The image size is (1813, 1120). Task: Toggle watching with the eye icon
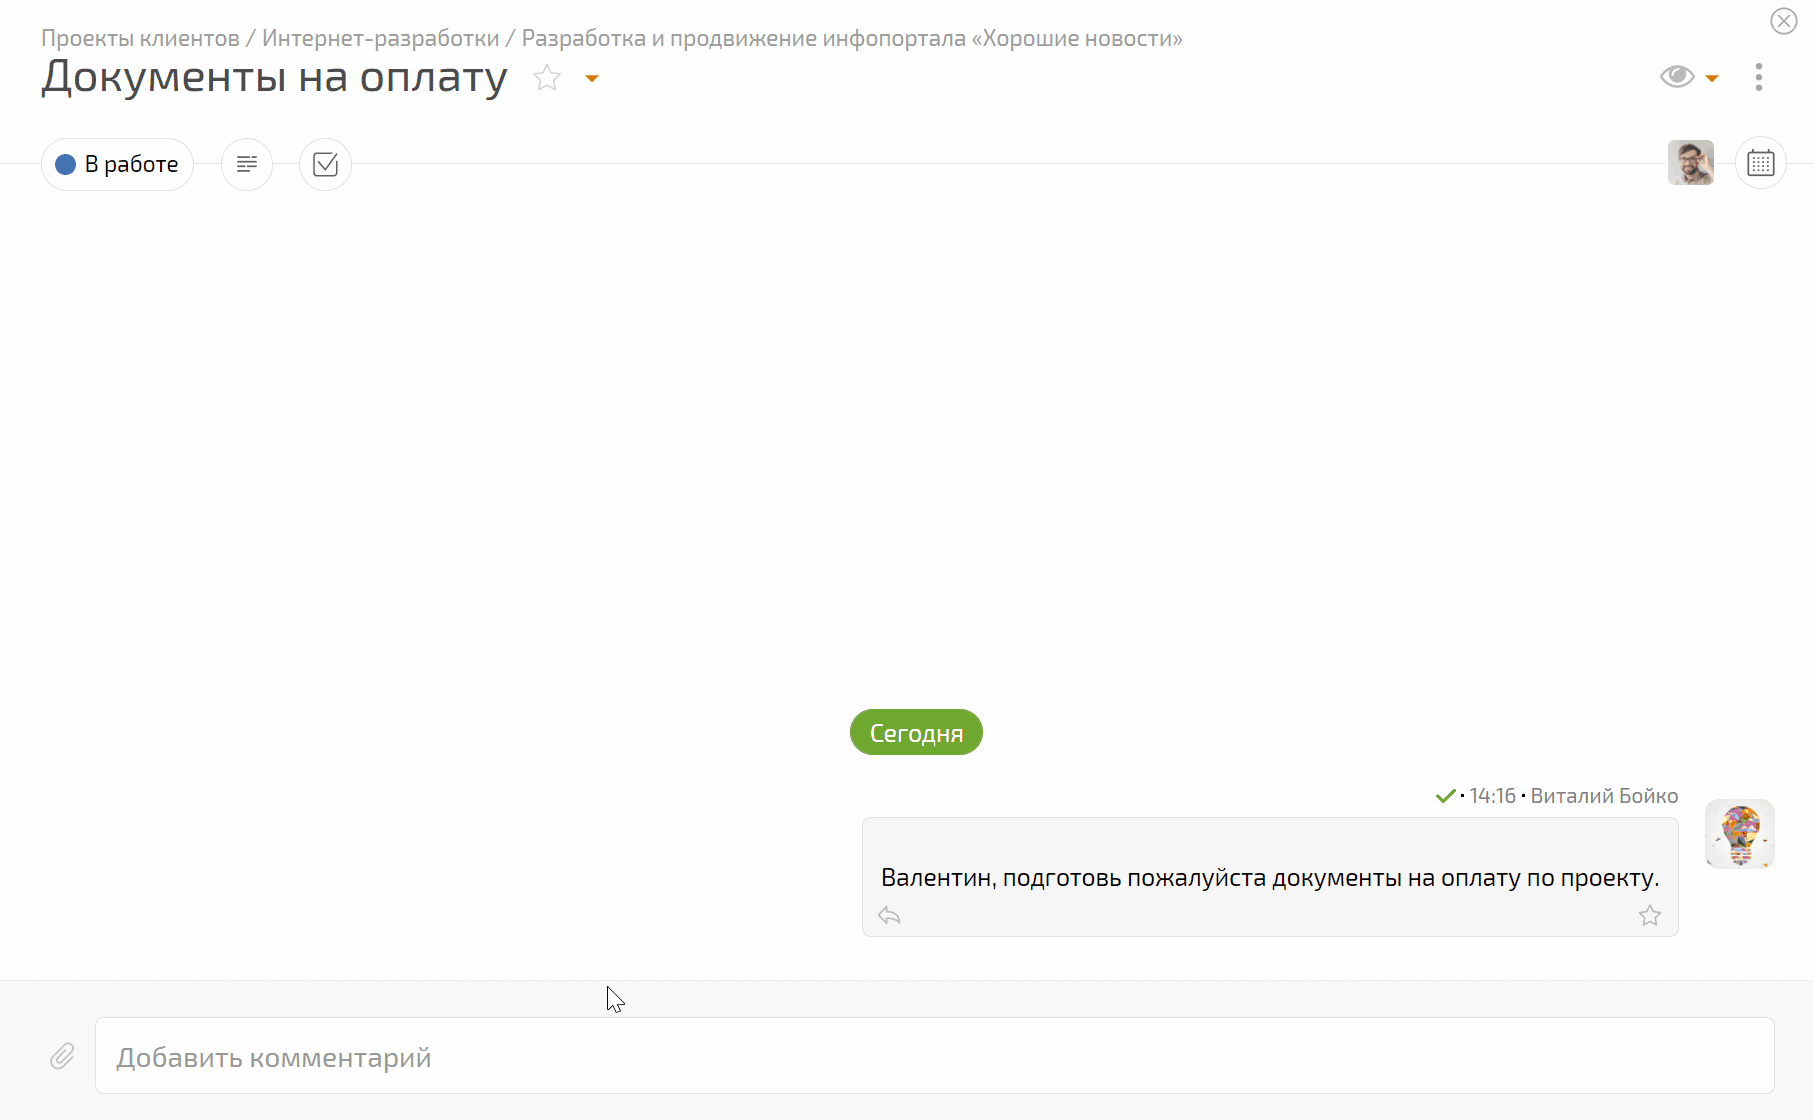click(x=1677, y=75)
